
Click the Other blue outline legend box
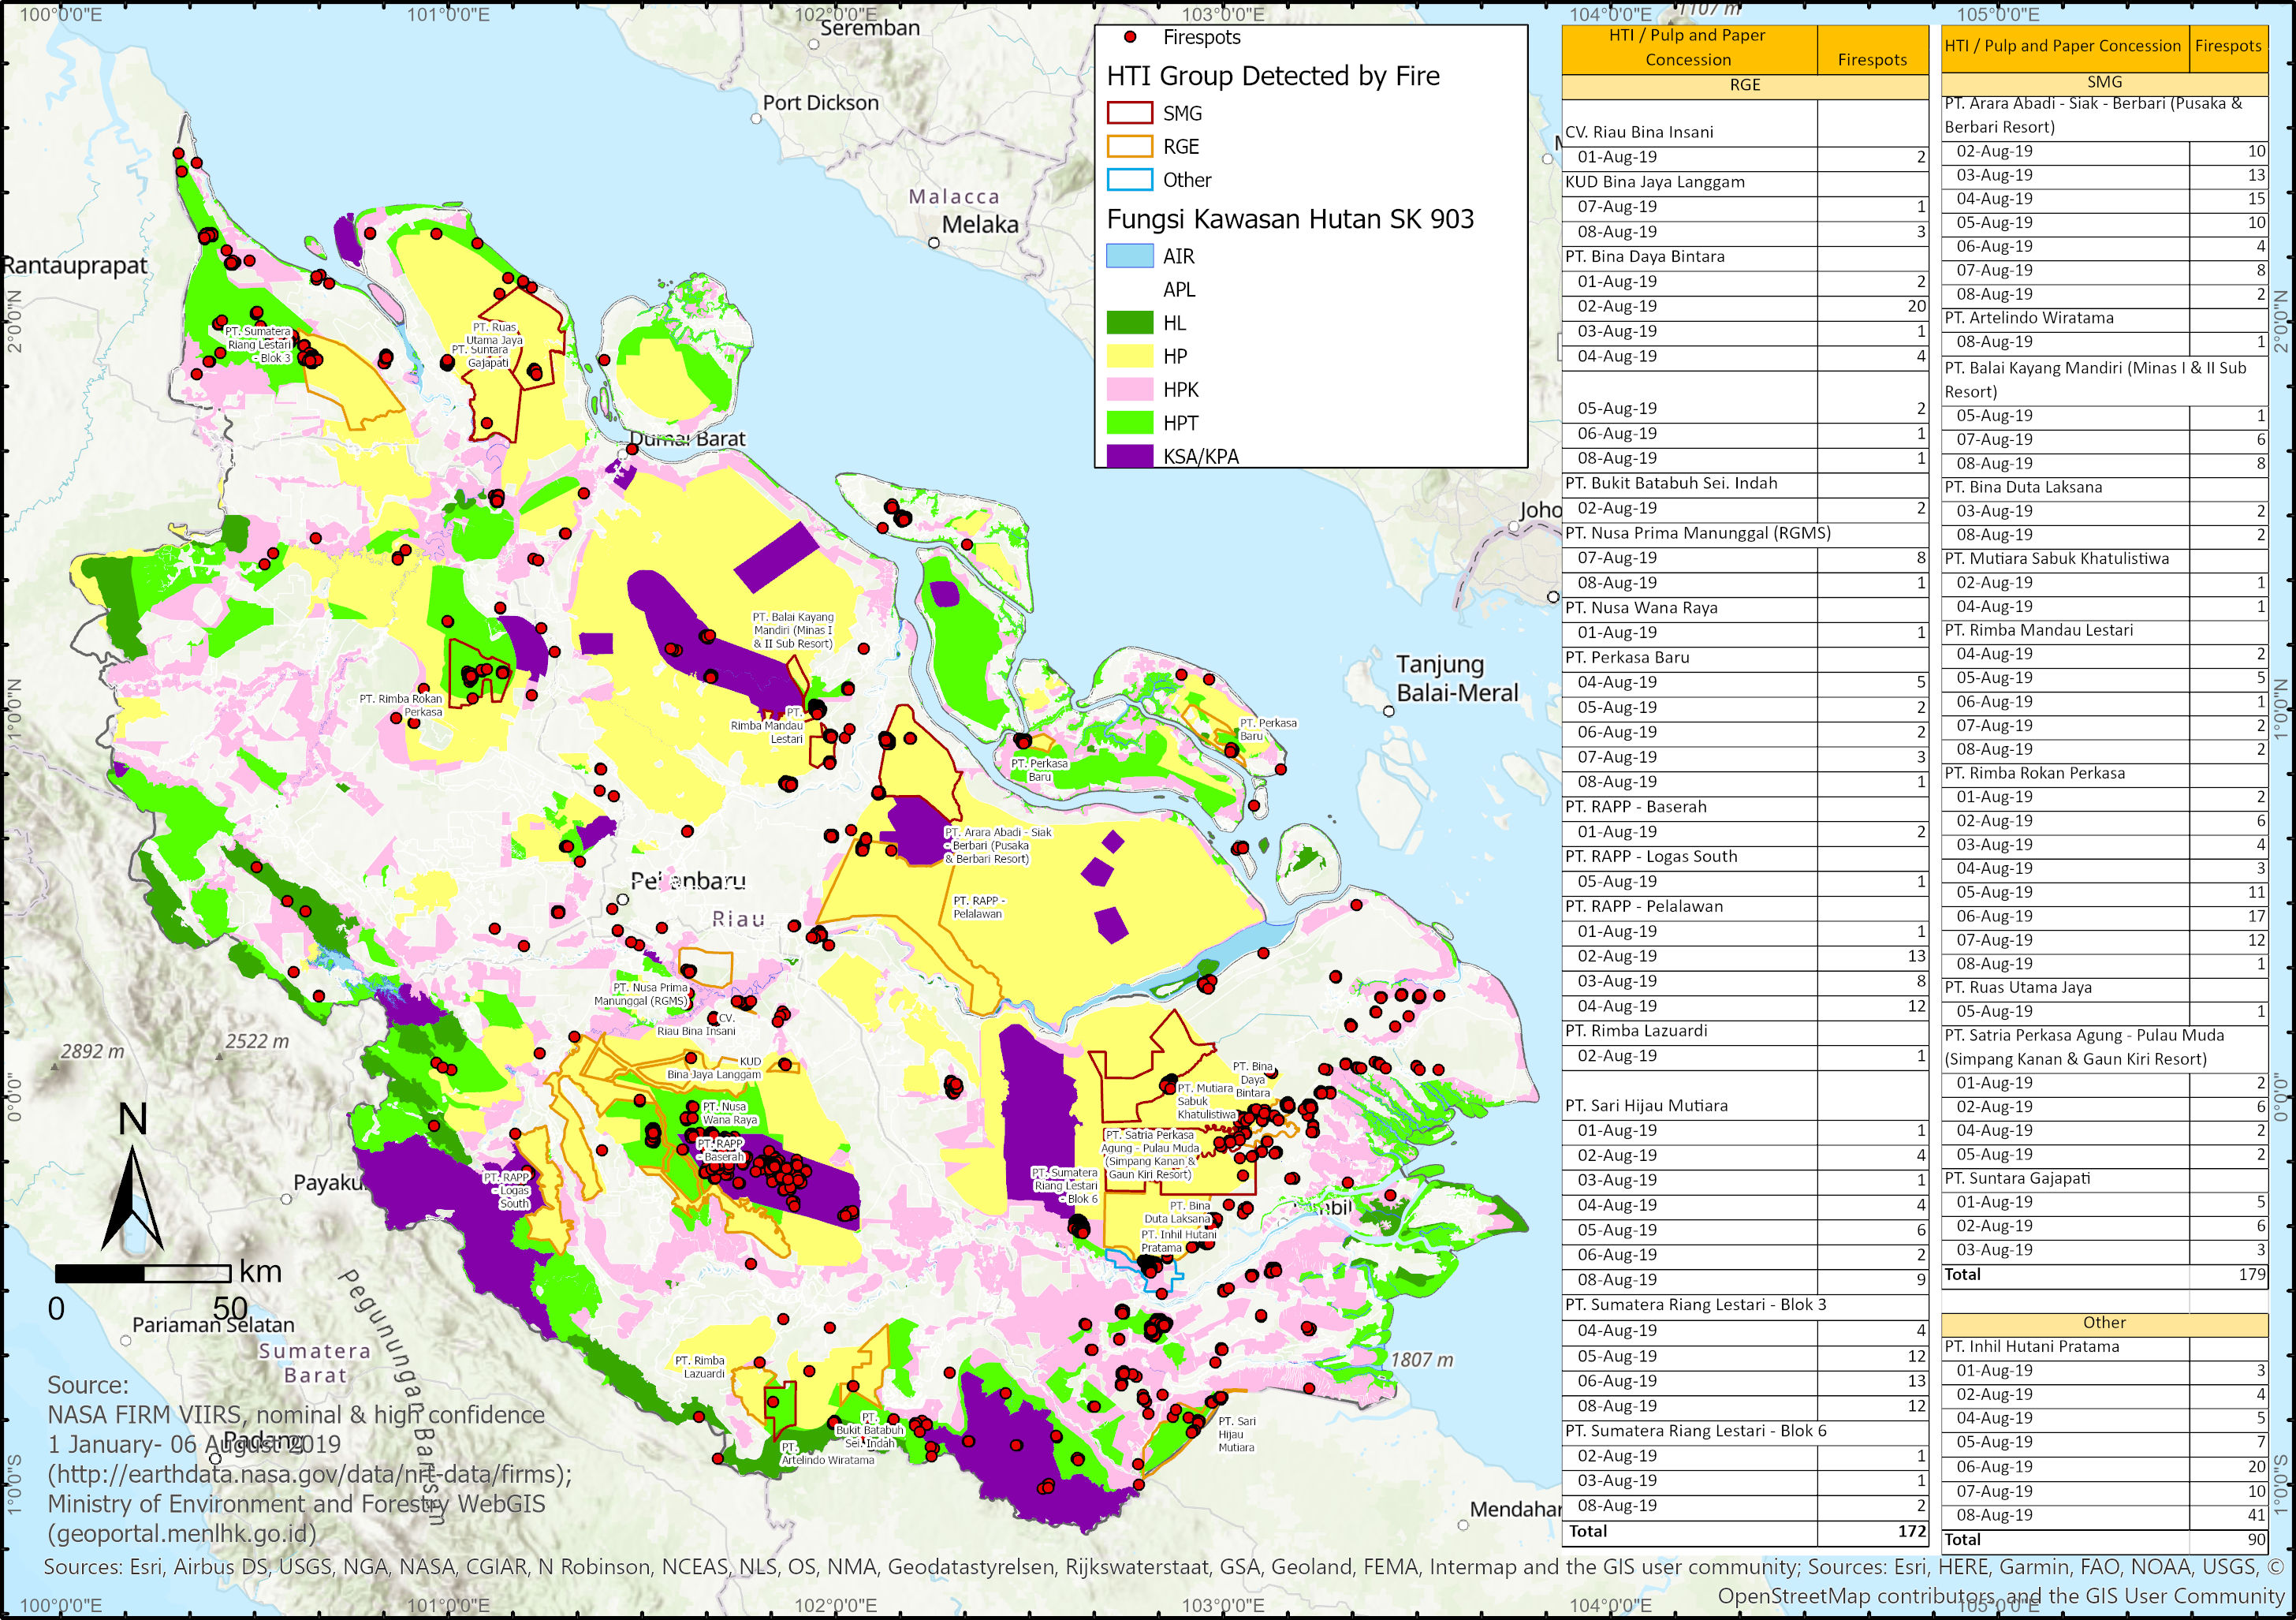point(1130,180)
